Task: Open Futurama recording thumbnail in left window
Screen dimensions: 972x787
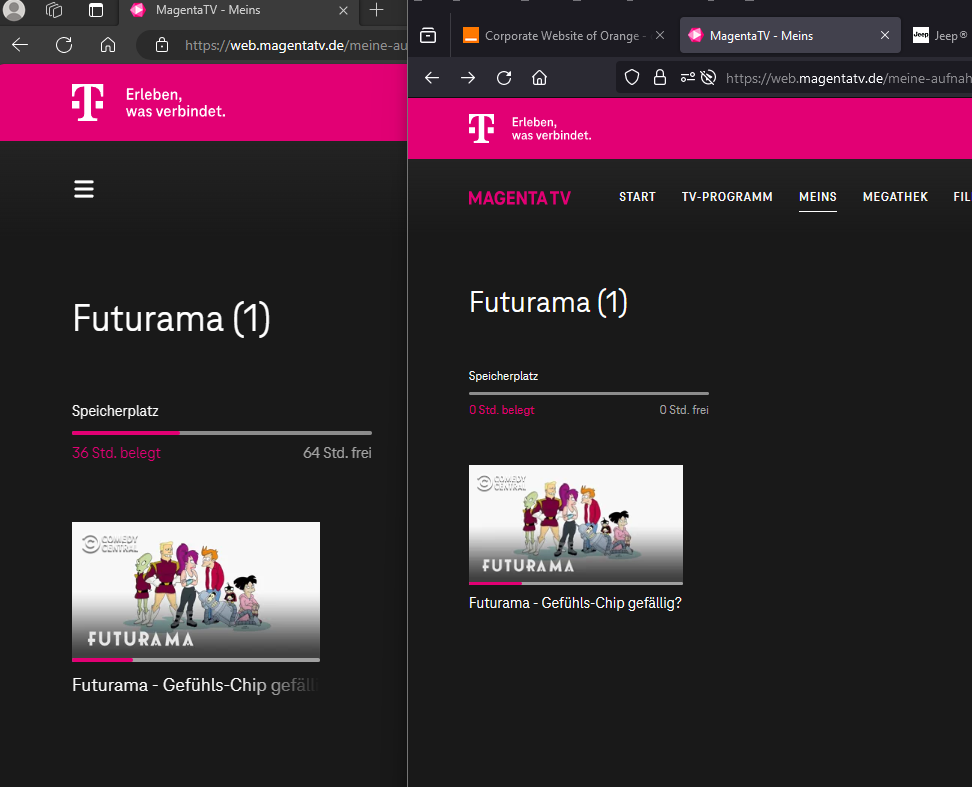Action: (196, 592)
